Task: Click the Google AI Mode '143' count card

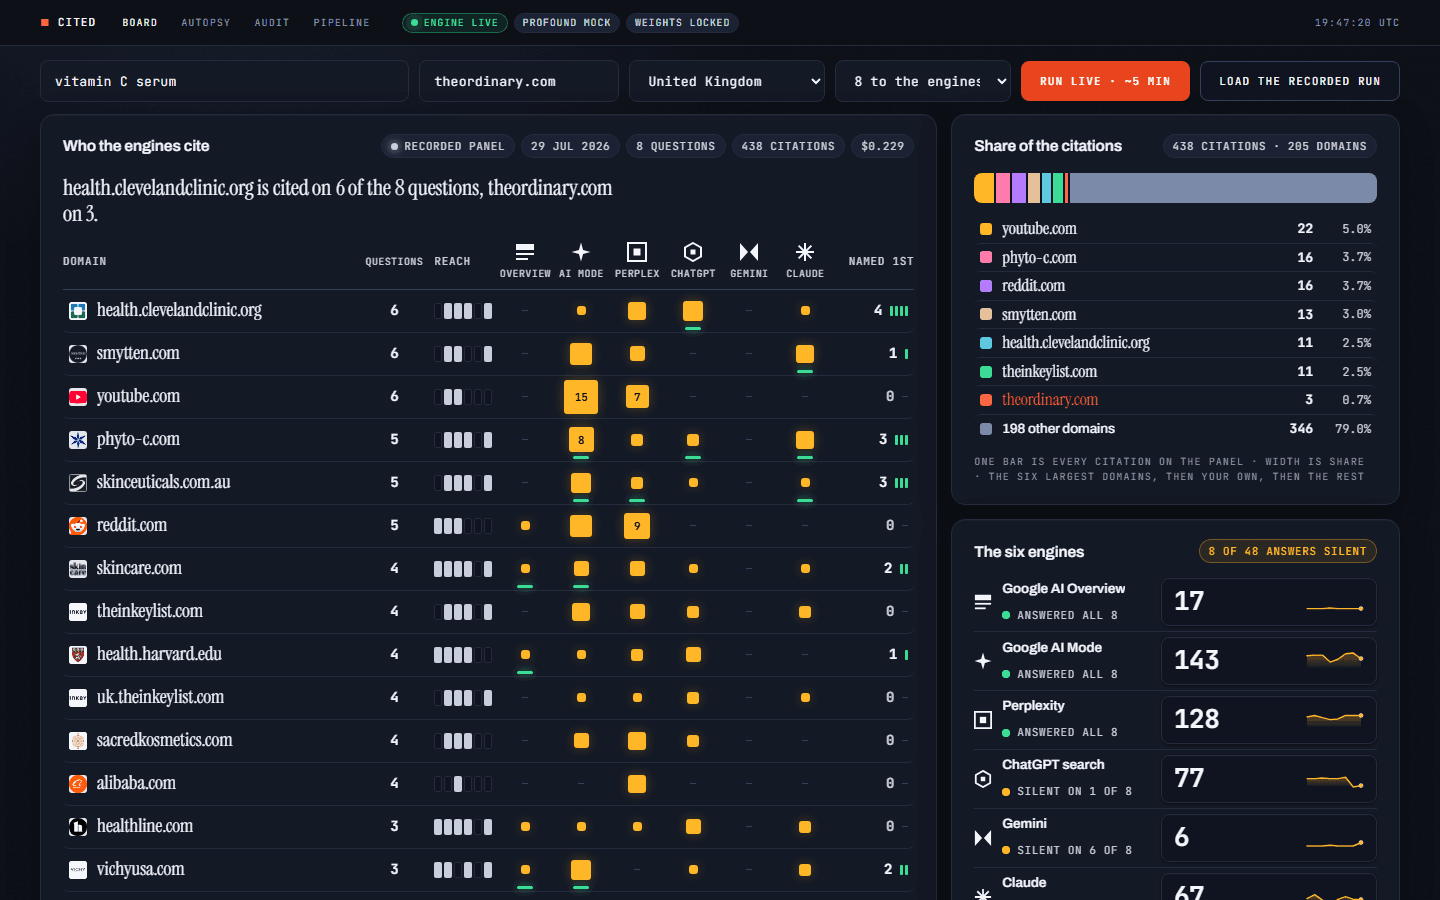Action: tap(1269, 661)
